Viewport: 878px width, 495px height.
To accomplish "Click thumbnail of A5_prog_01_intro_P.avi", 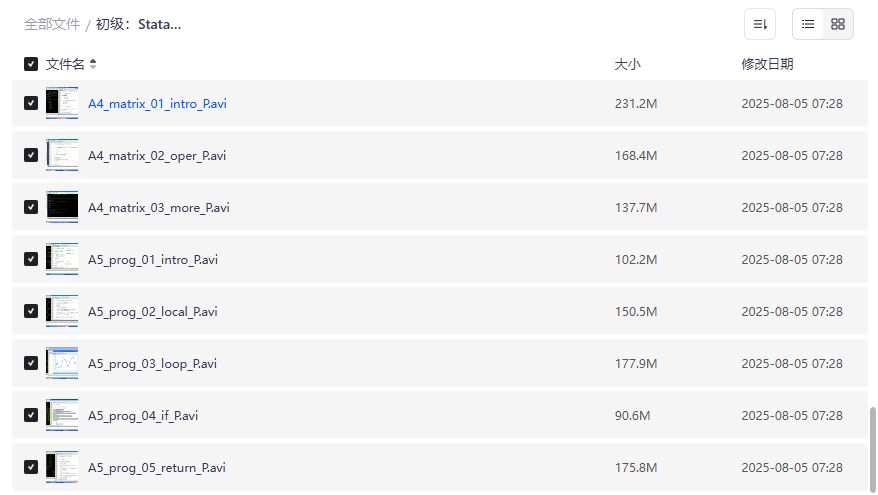I will 62,259.
